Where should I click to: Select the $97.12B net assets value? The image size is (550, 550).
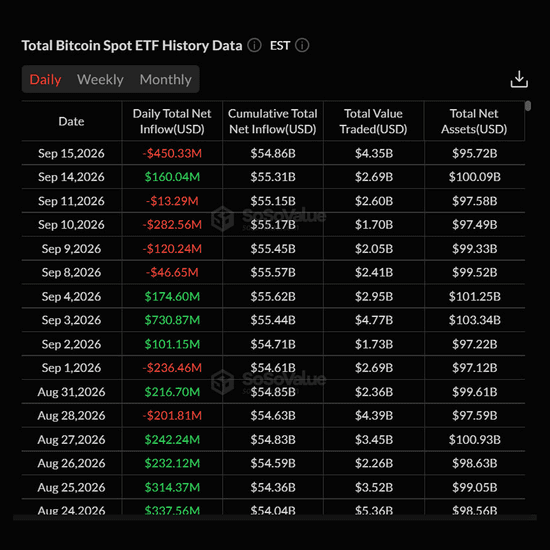pyautogui.click(x=475, y=368)
